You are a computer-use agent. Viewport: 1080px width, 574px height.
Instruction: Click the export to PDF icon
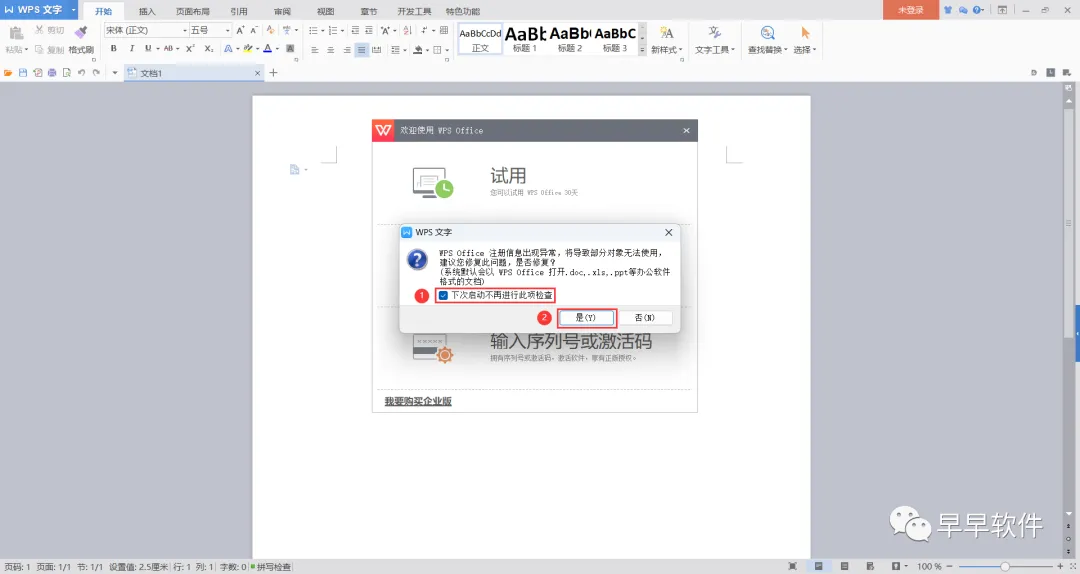pos(37,72)
